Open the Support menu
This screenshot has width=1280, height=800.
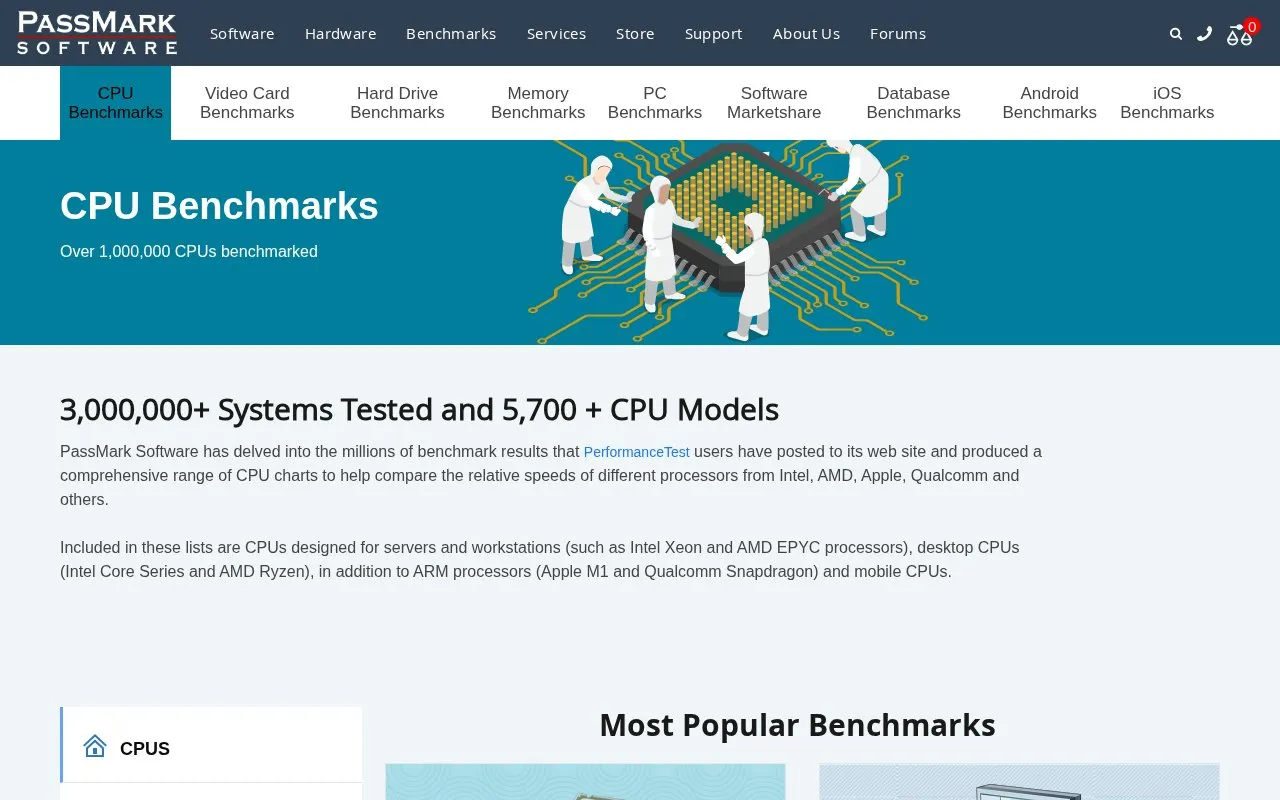click(x=714, y=34)
